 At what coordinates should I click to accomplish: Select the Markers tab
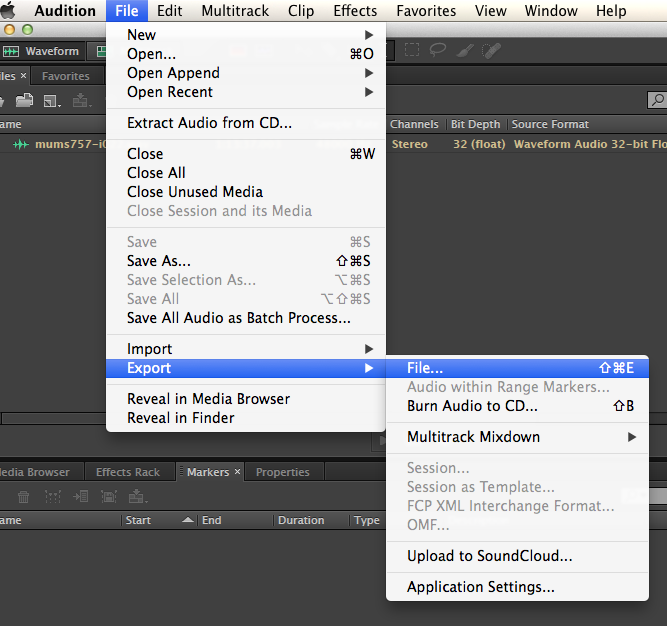(x=208, y=472)
